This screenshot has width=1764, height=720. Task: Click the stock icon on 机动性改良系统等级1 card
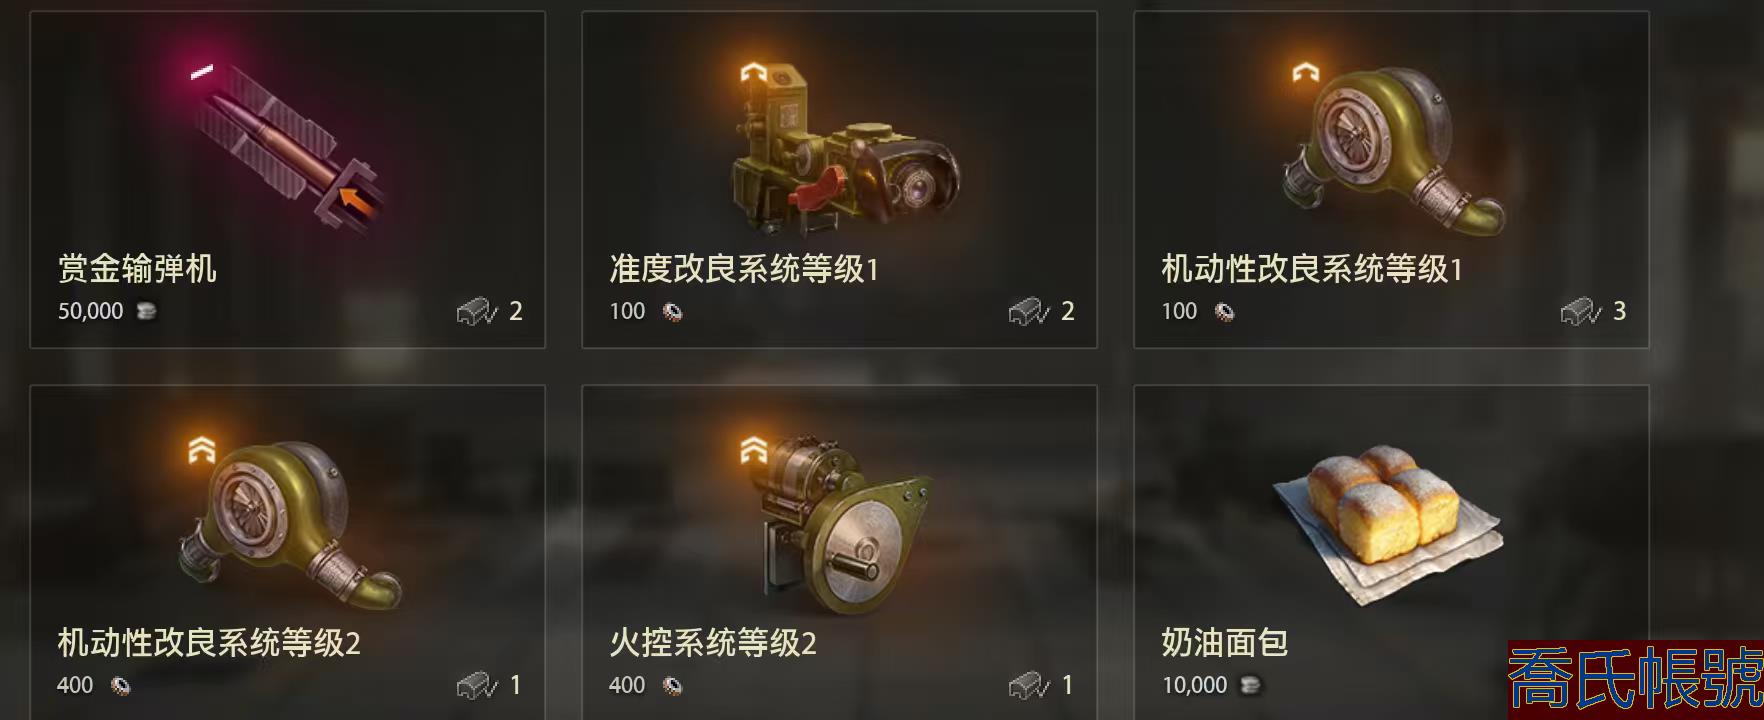pyautogui.click(x=1581, y=312)
